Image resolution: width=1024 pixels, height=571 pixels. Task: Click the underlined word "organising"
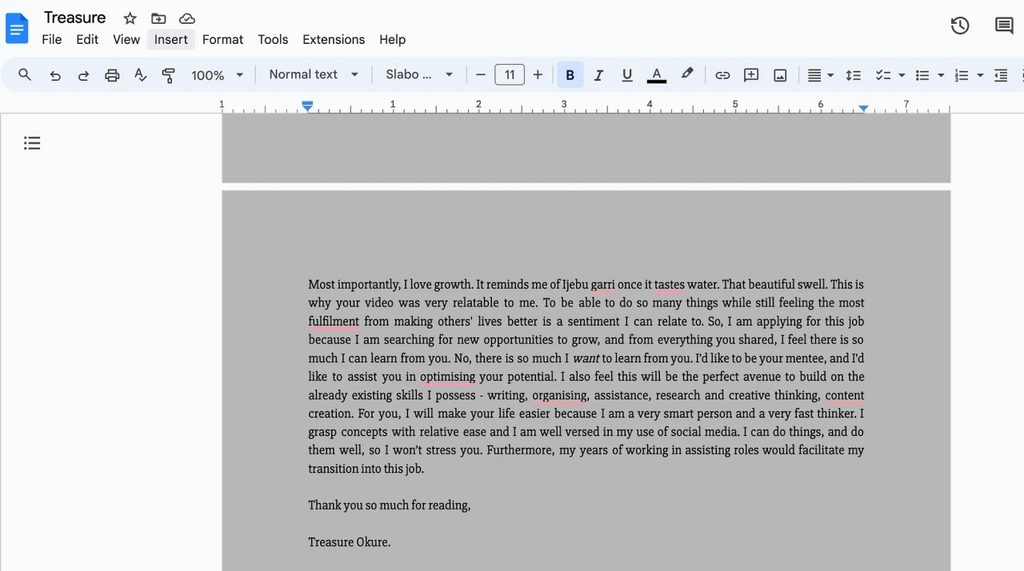(560, 395)
